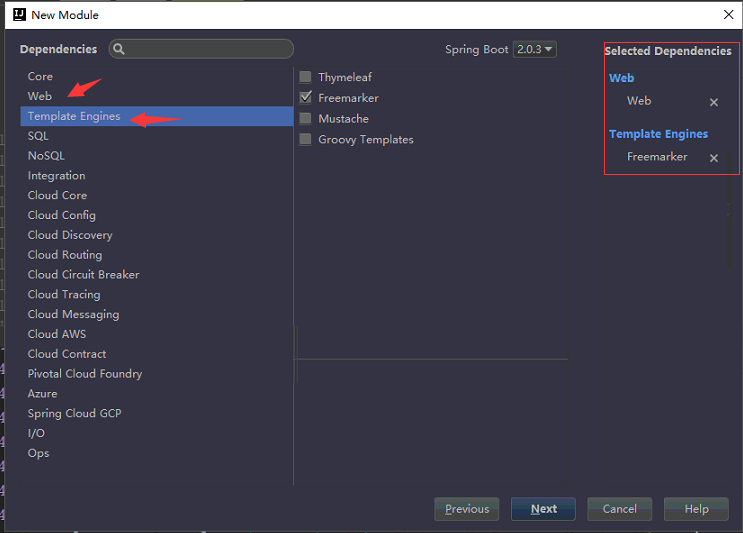Select the Ops category
Screen dimensions: 743x533
coord(157,453)
